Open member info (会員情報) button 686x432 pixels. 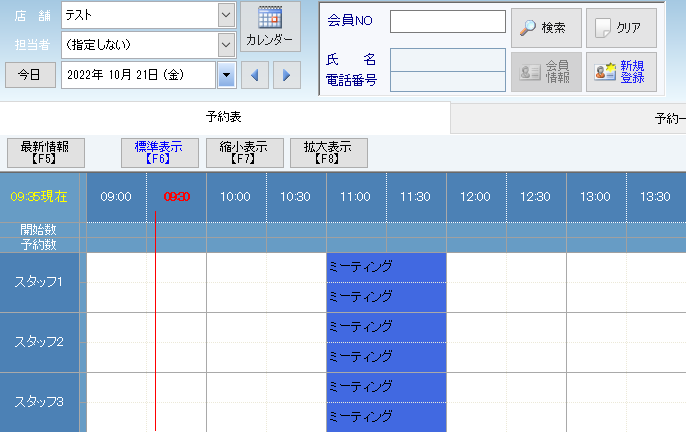point(544,73)
